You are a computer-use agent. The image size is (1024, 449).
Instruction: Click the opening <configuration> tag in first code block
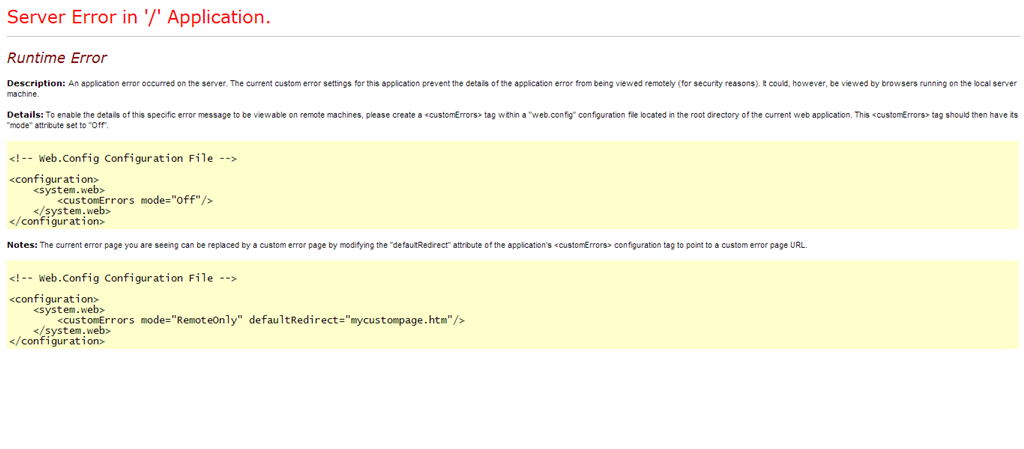pyautogui.click(x=54, y=179)
